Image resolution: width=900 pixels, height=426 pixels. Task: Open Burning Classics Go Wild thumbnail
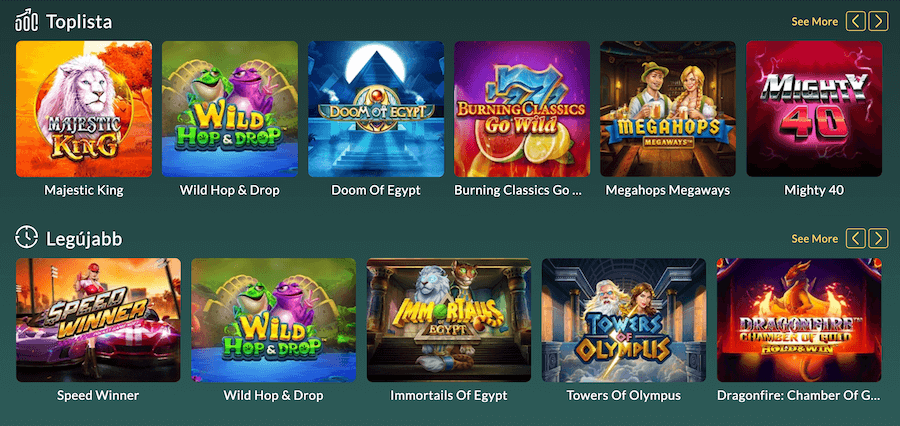pos(522,109)
